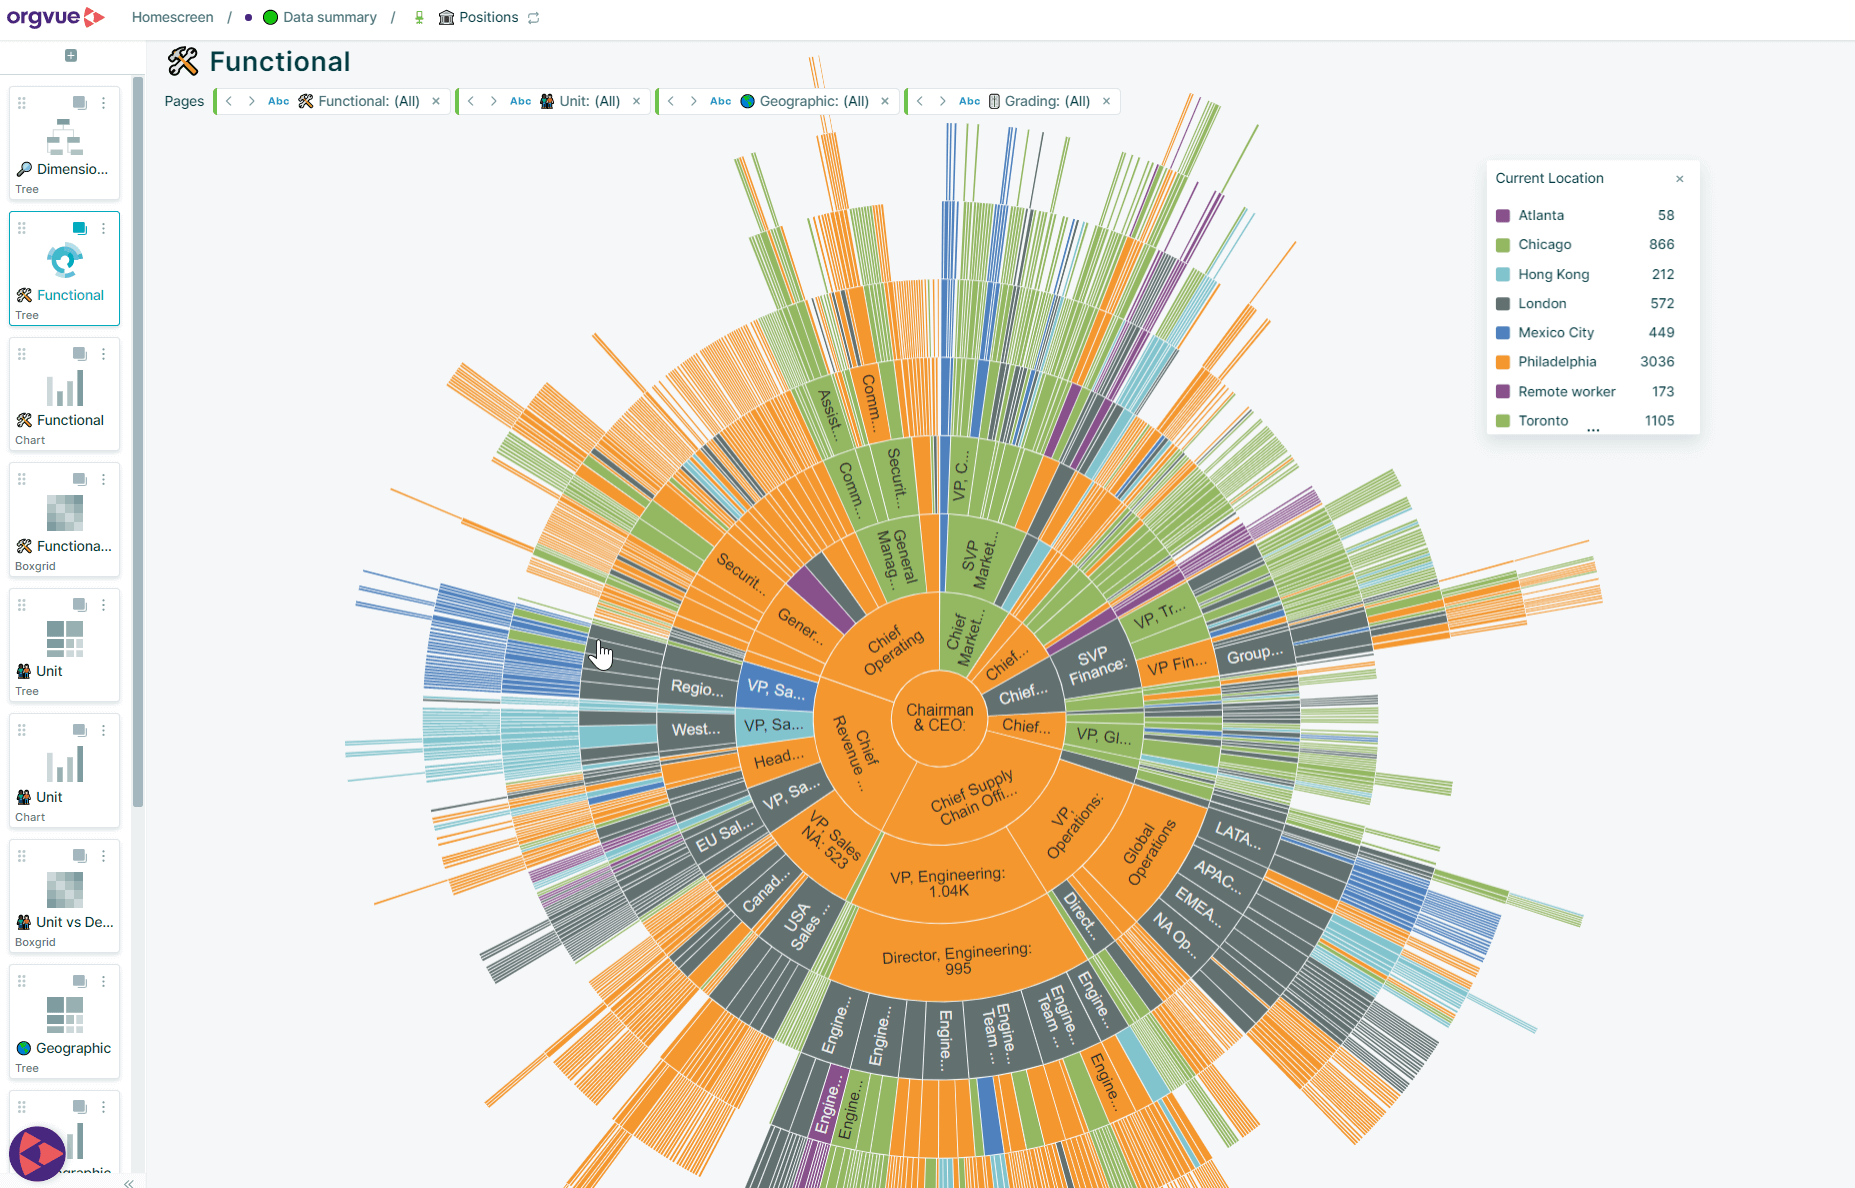Click the pin icon in the breadcrumb bar
Image resolution: width=1855 pixels, height=1188 pixels.
pos(419,17)
